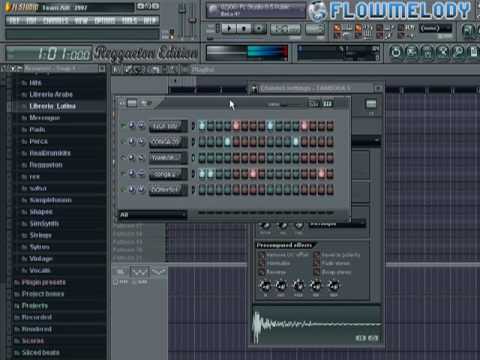Open the CHANNELS menu
Image resolution: width=480 pixels, height=360 pixels.
pyautogui.click(x=55, y=21)
